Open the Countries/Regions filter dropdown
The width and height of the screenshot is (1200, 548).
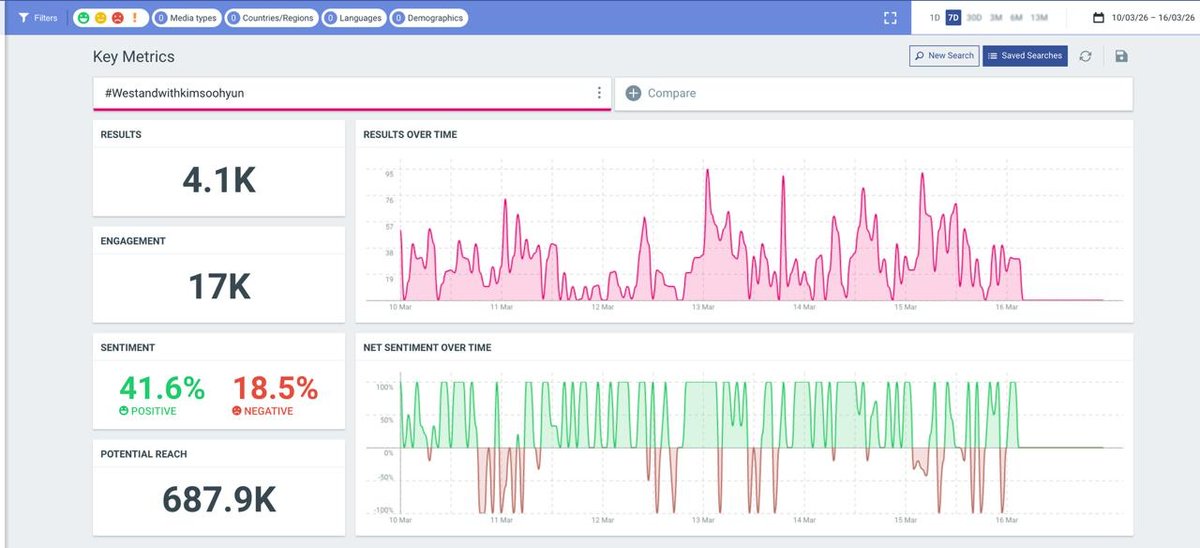(x=272, y=18)
